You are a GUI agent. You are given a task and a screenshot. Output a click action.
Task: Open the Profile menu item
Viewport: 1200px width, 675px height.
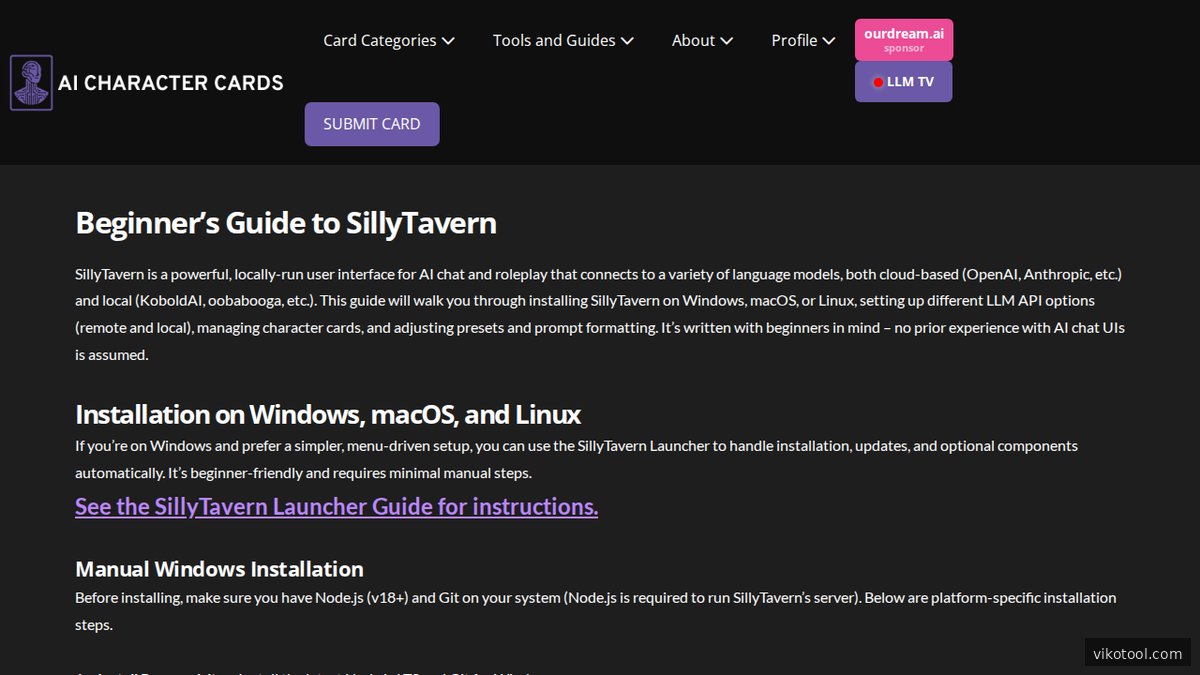point(794,41)
